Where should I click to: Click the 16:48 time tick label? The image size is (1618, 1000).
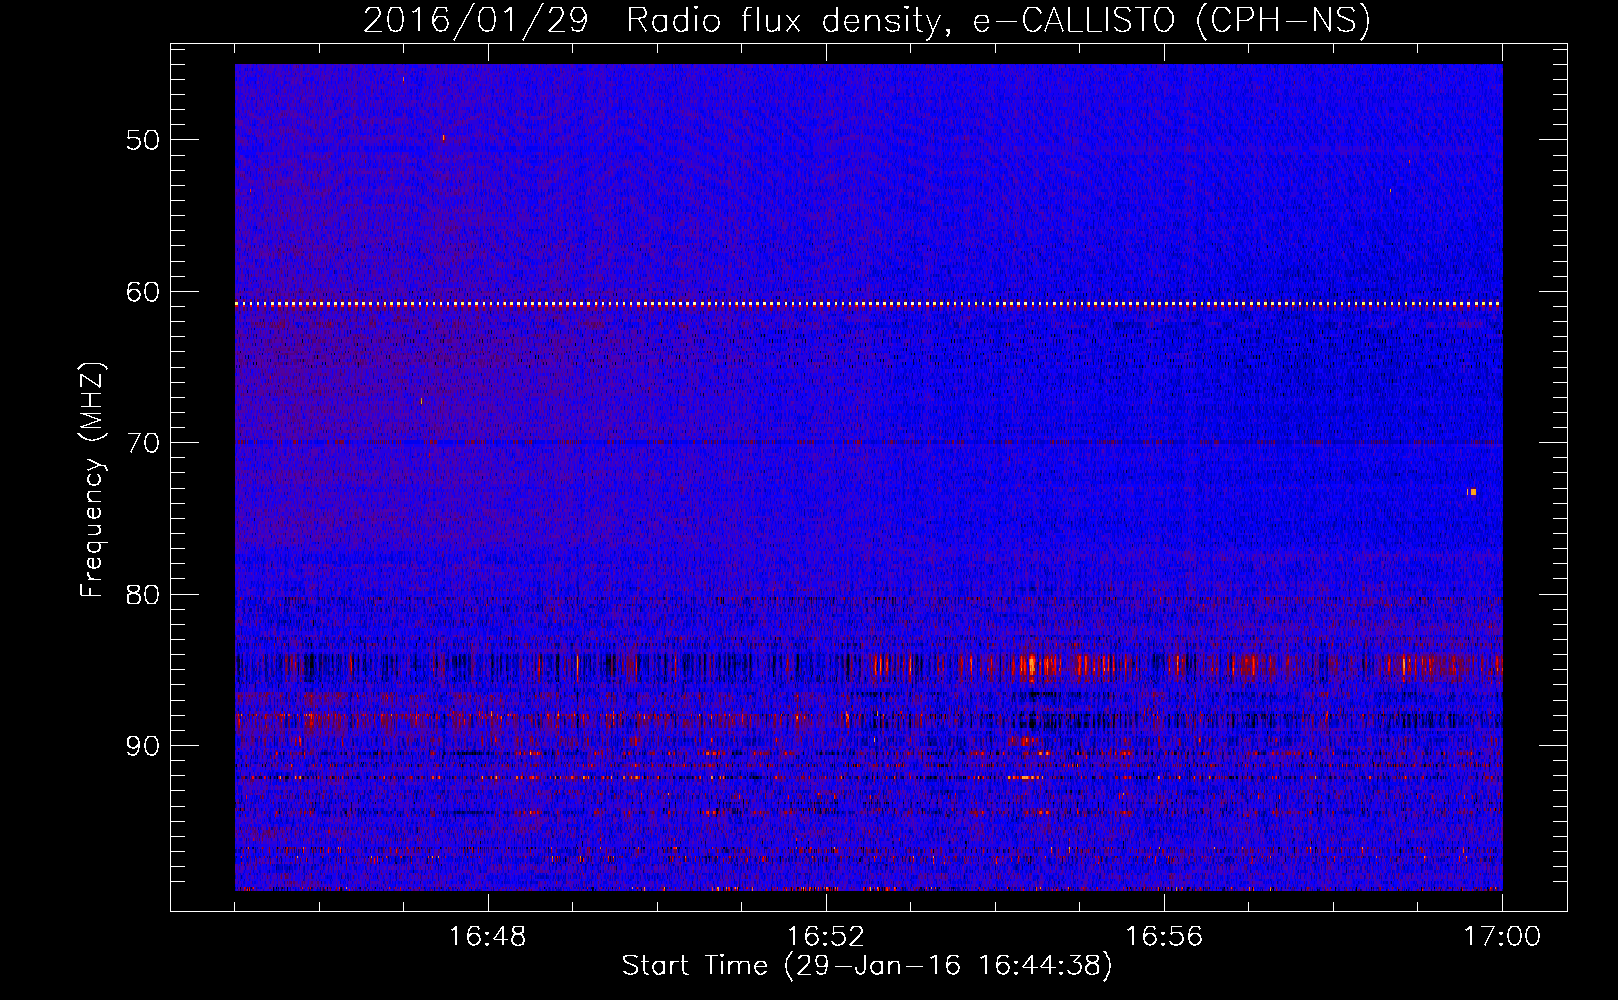[x=488, y=937]
